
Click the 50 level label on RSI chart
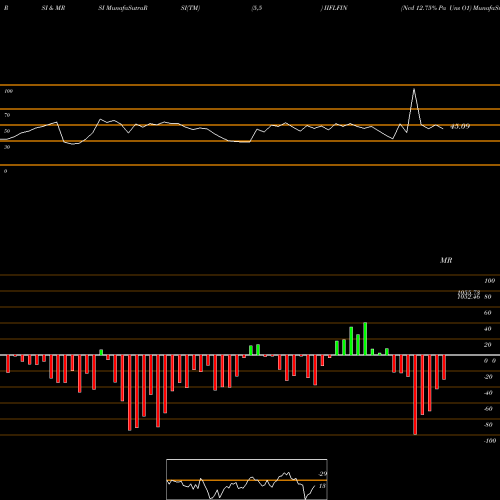[x=7, y=131]
